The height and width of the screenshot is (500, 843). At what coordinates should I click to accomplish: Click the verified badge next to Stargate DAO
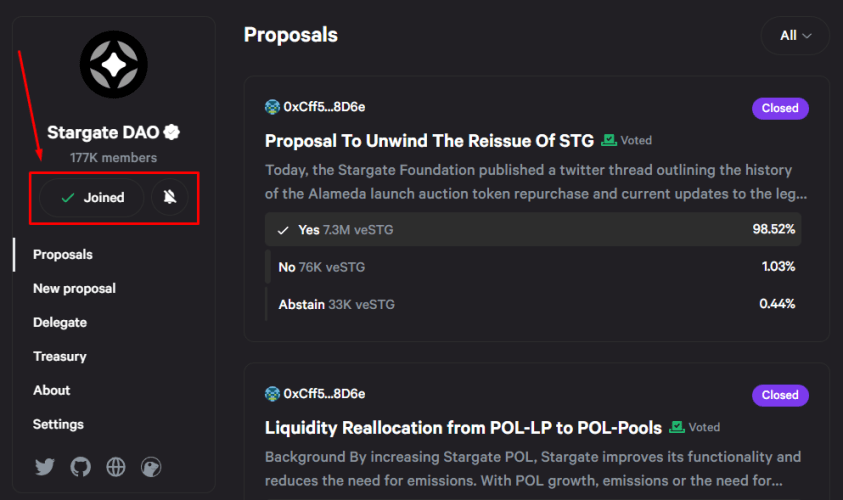[172, 132]
